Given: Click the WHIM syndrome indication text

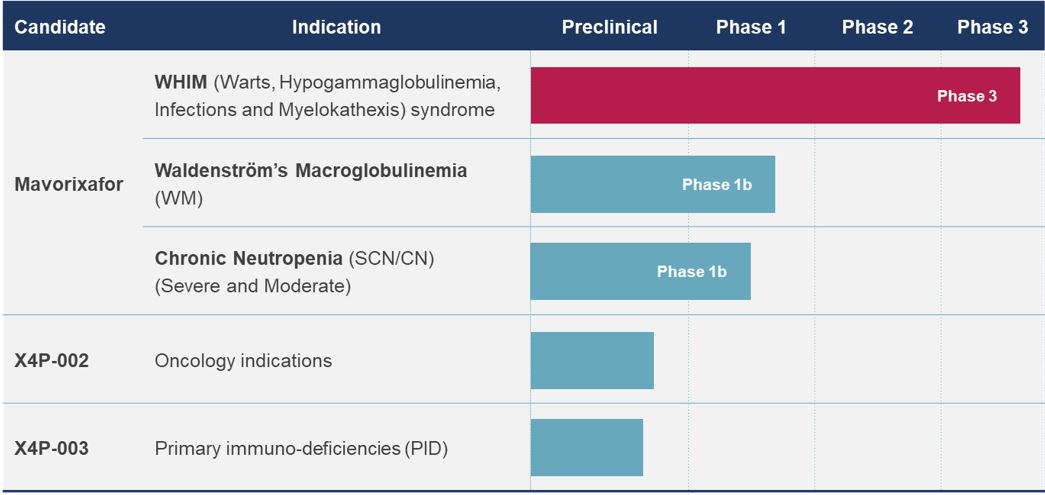Looking at the screenshot, I should coord(326,95).
